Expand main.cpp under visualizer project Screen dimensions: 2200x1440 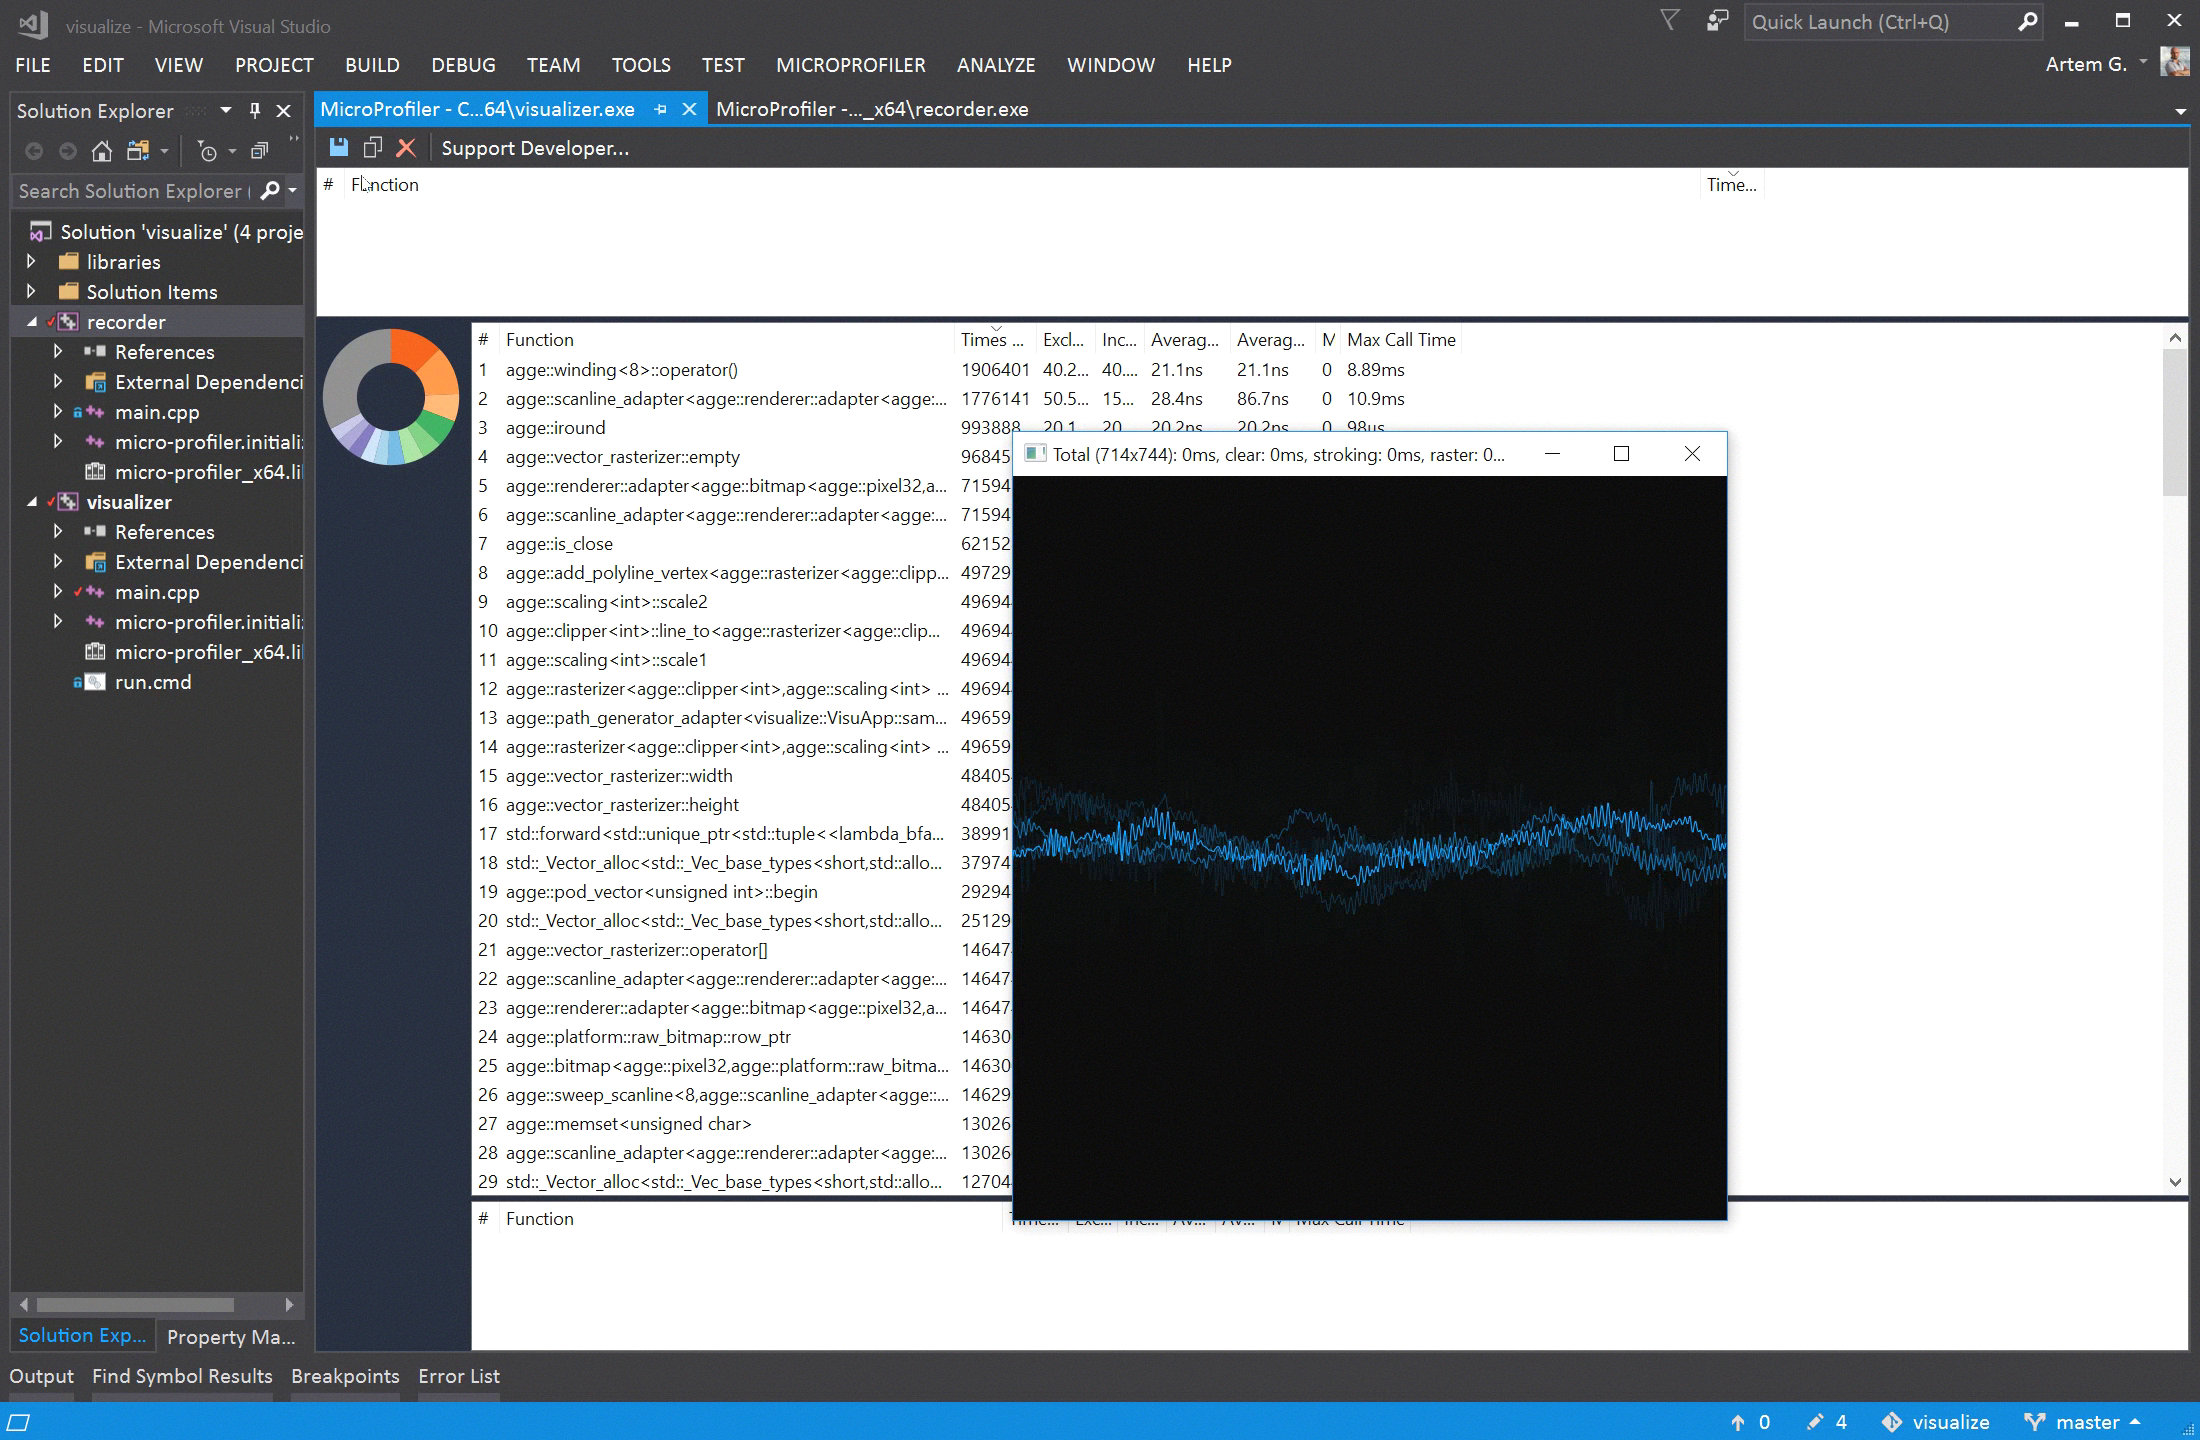58,591
